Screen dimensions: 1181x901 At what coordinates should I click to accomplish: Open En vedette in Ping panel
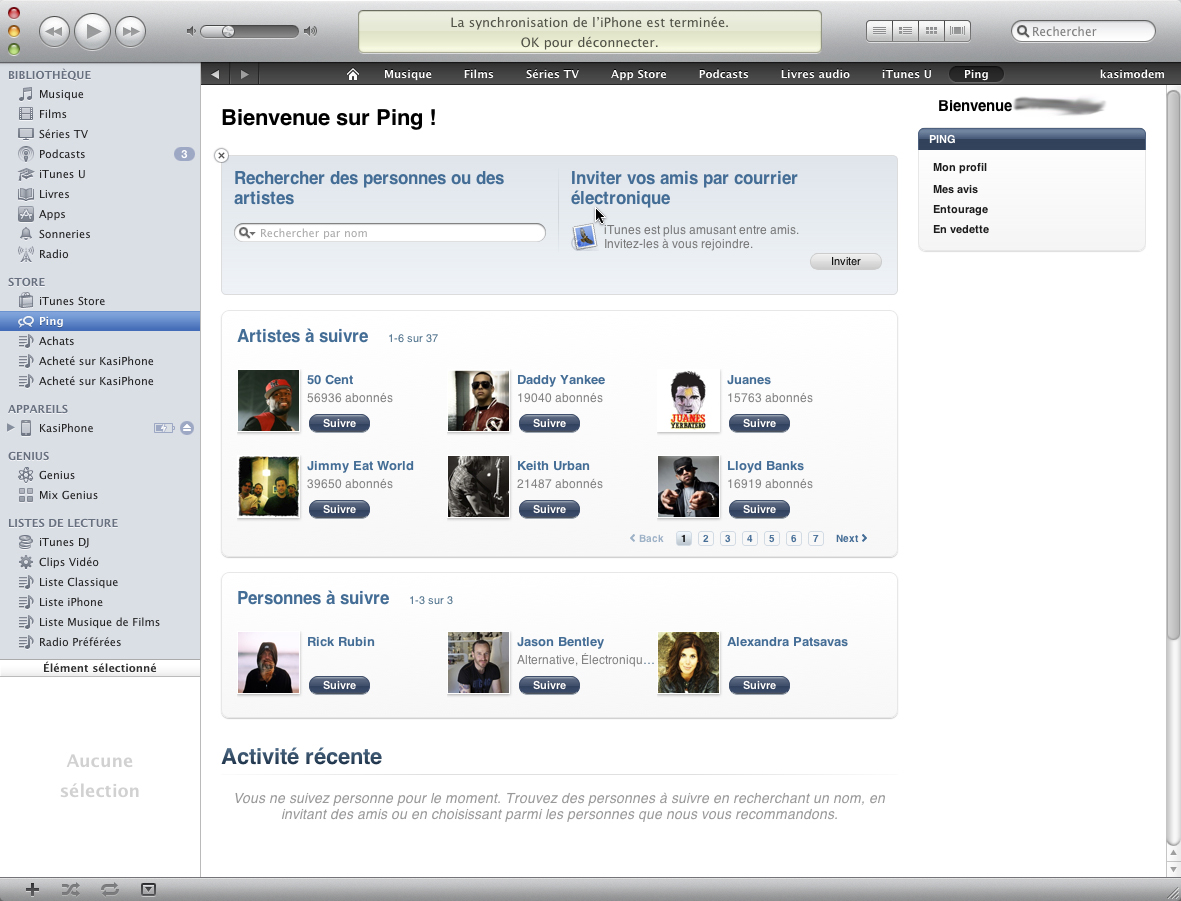tap(961, 229)
